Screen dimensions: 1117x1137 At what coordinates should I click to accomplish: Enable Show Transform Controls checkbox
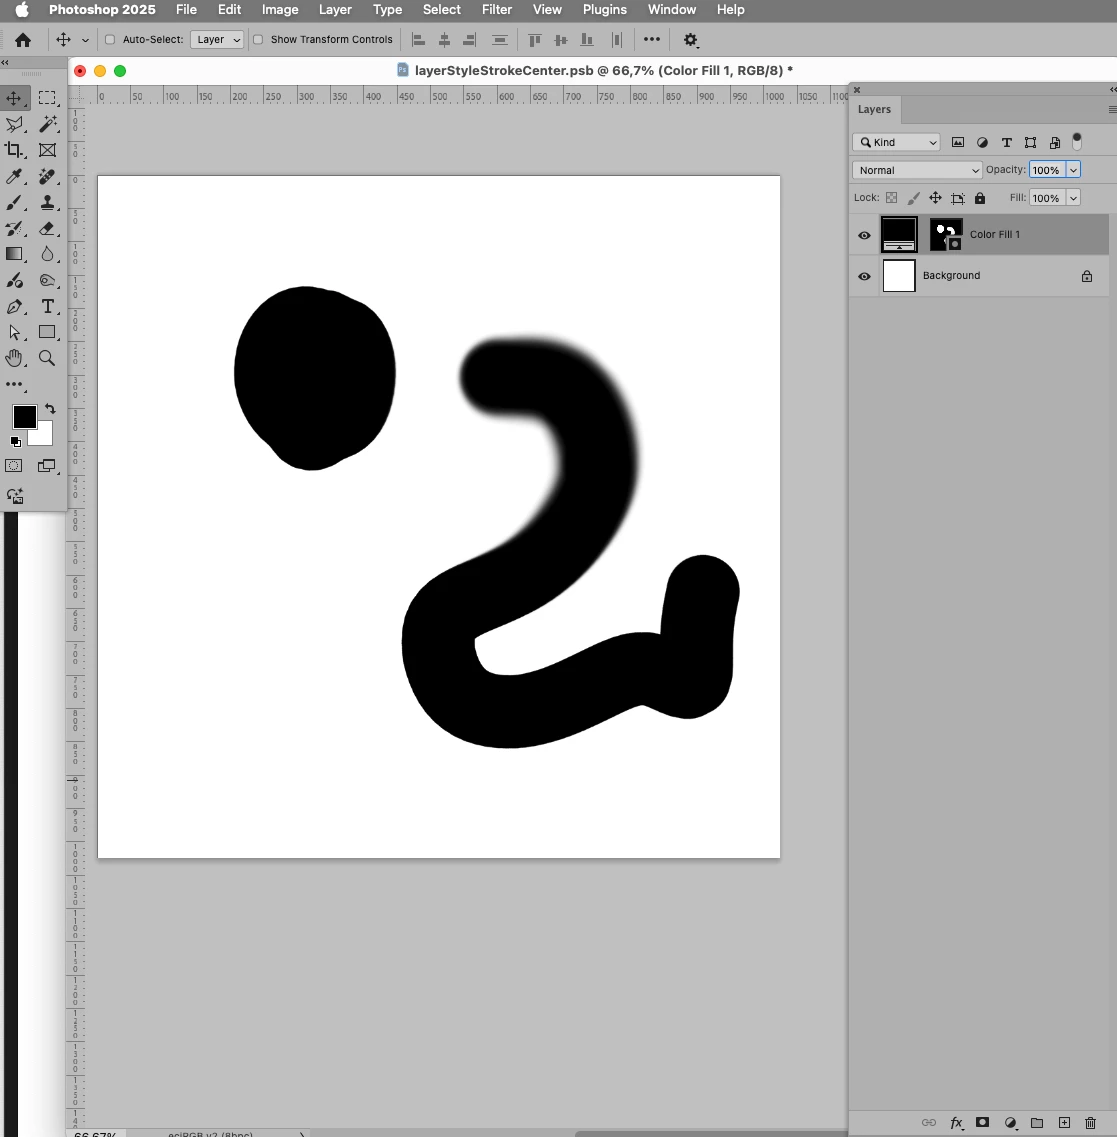tap(257, 39)
